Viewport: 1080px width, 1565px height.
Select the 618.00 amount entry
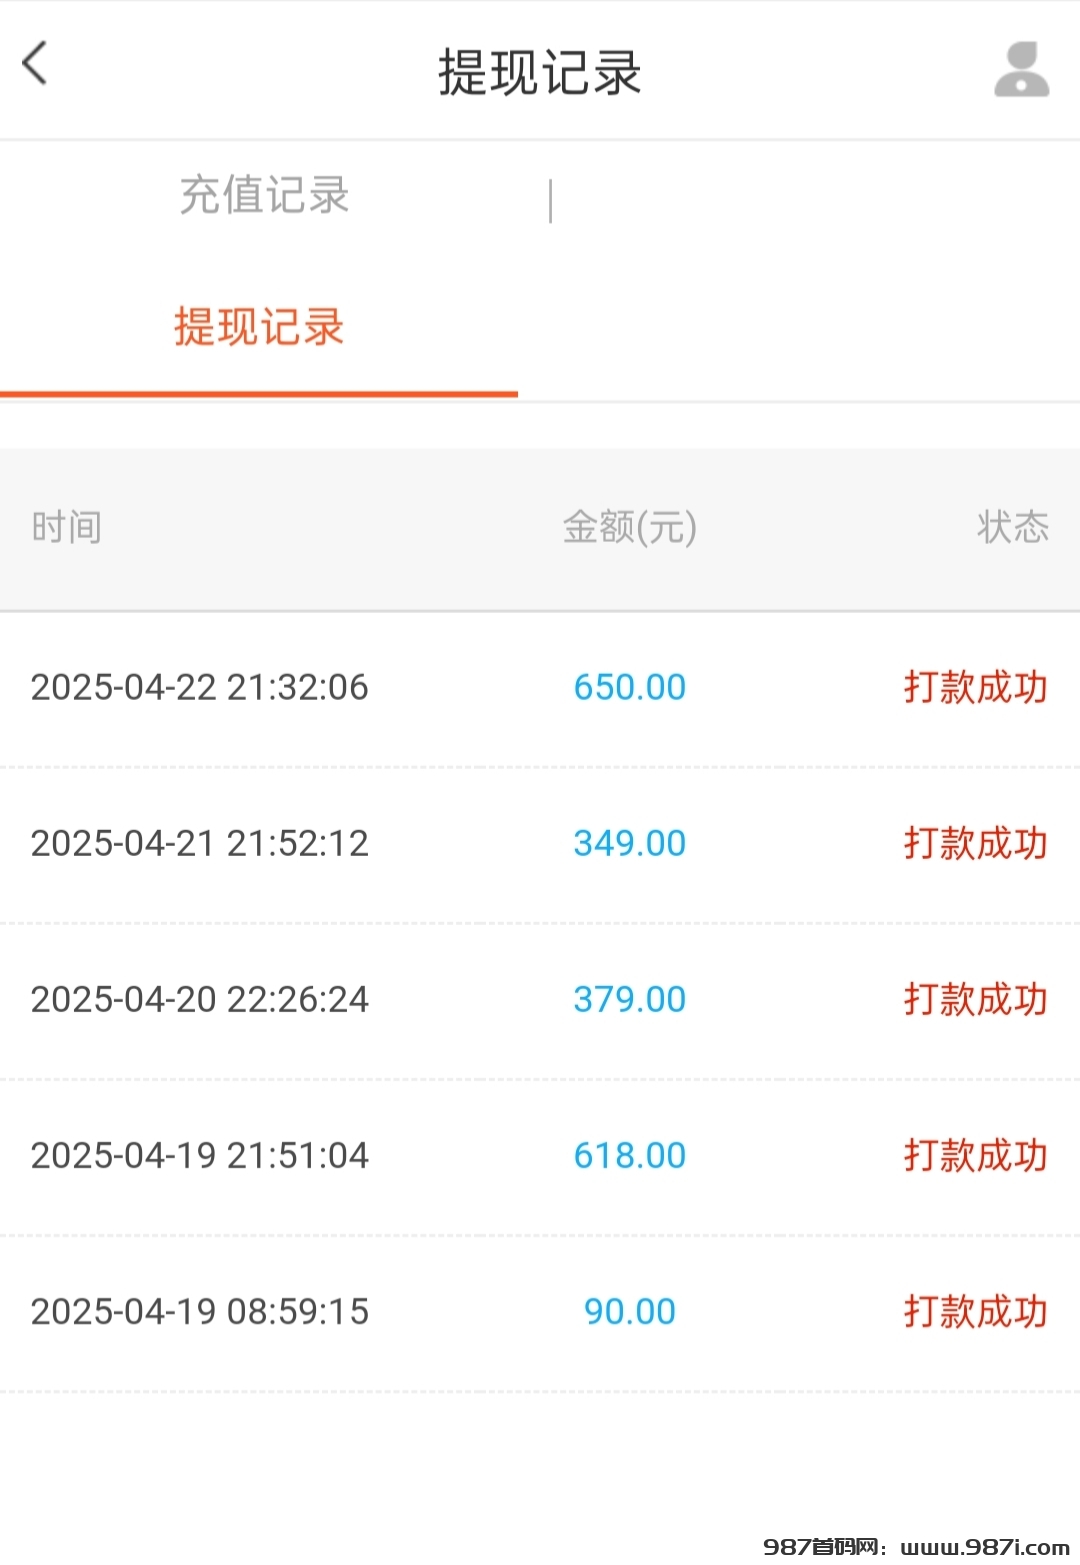[x=630, y=1156]
